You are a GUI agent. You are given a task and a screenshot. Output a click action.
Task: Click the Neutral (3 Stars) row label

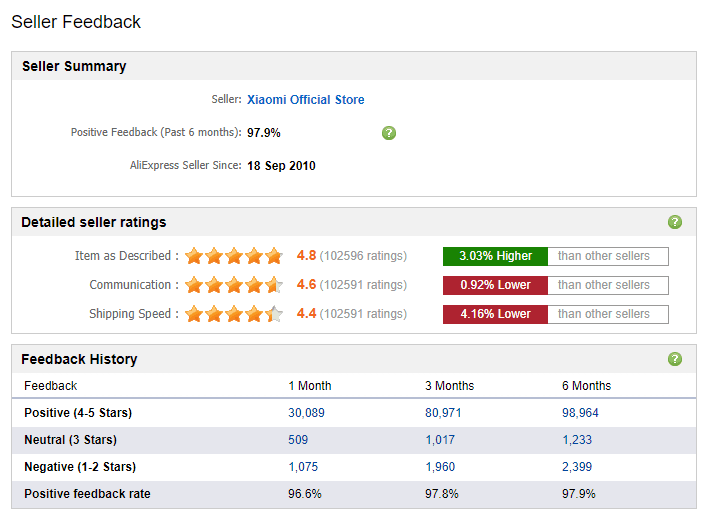[70, 440]
